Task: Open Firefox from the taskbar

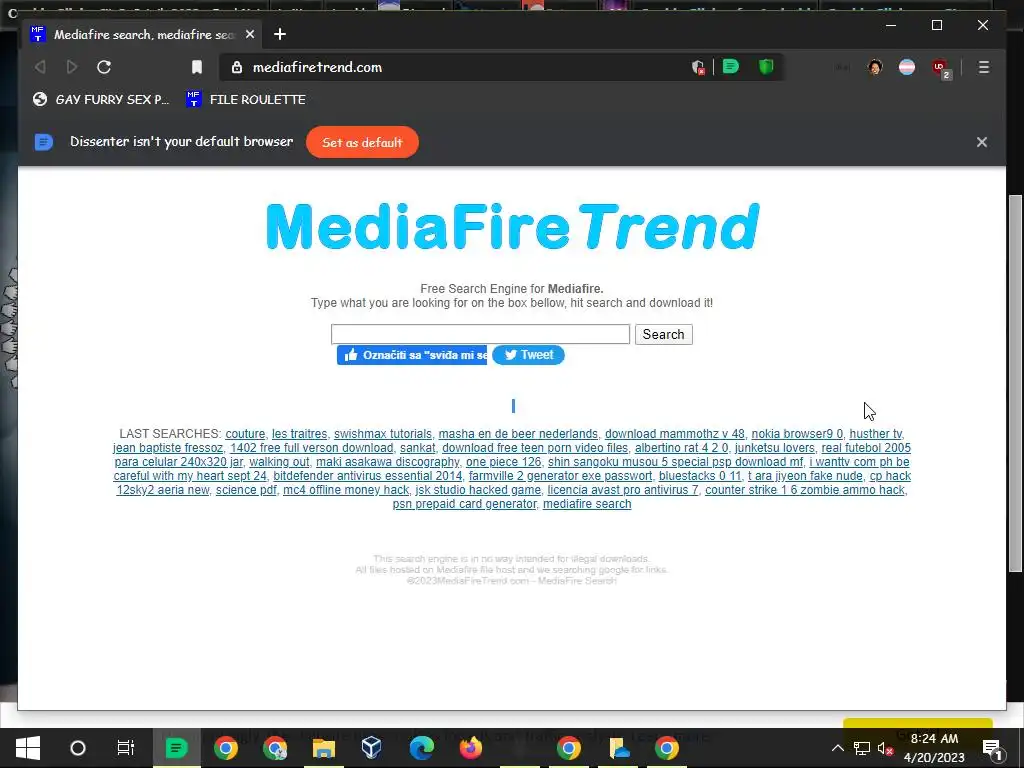Action: click(x=470, y=748)
